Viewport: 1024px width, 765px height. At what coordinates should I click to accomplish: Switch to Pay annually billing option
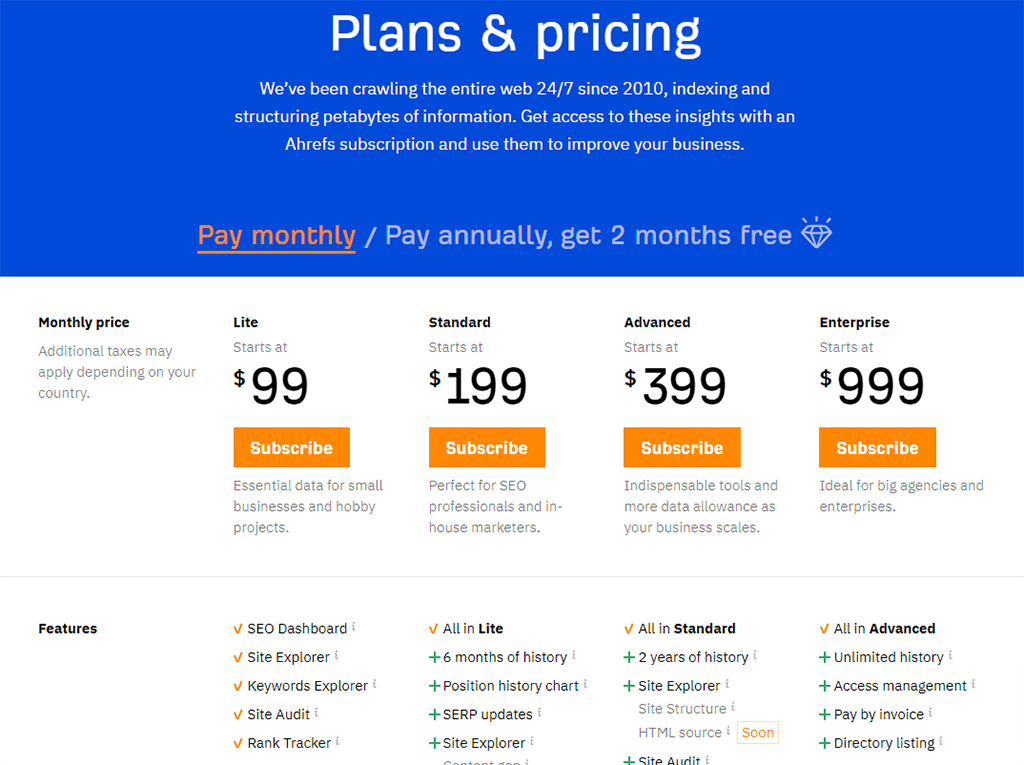tap(588, 235)
